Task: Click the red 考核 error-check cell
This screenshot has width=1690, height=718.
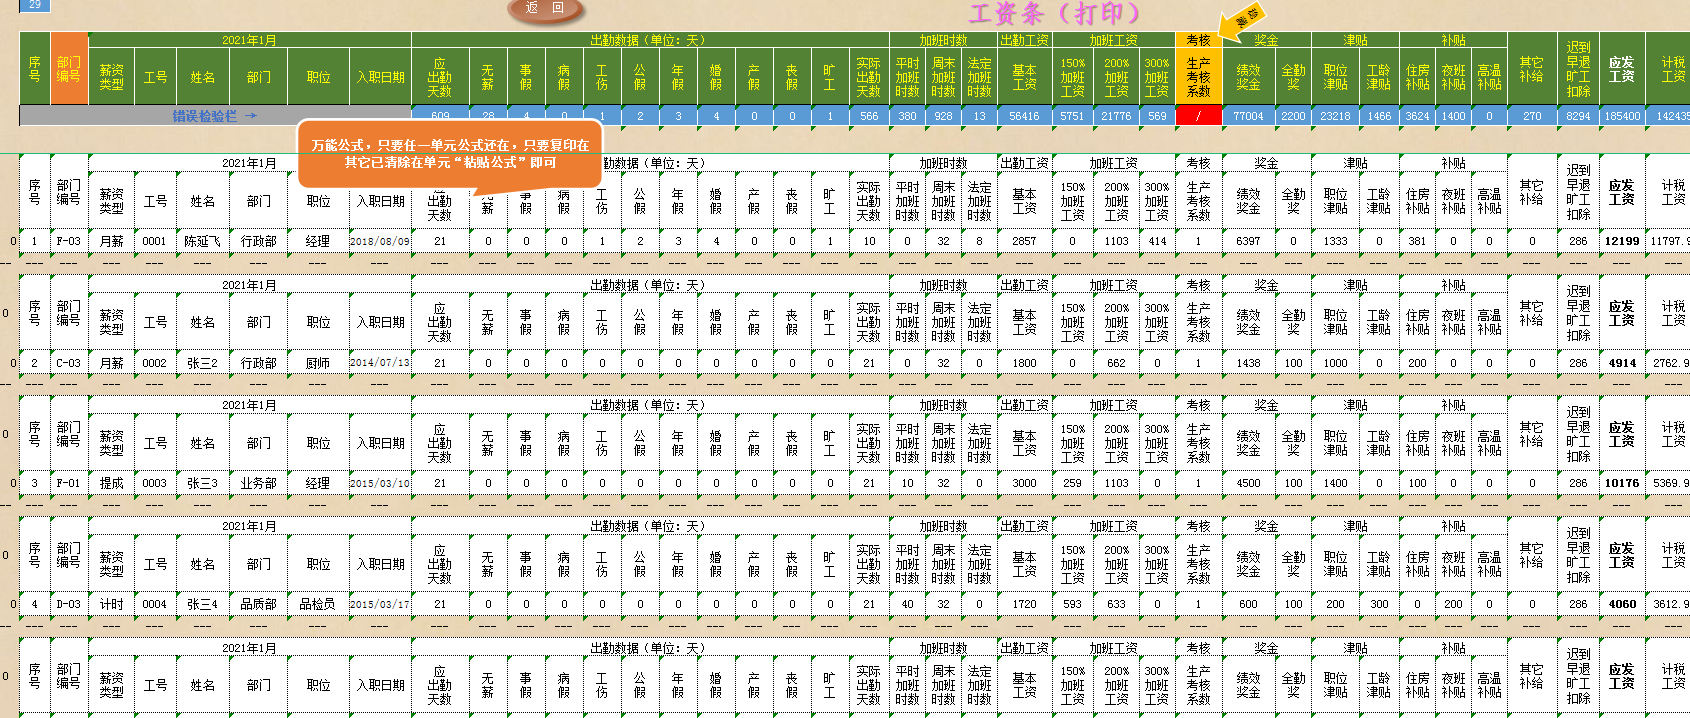Action: tap(1198, 116)
